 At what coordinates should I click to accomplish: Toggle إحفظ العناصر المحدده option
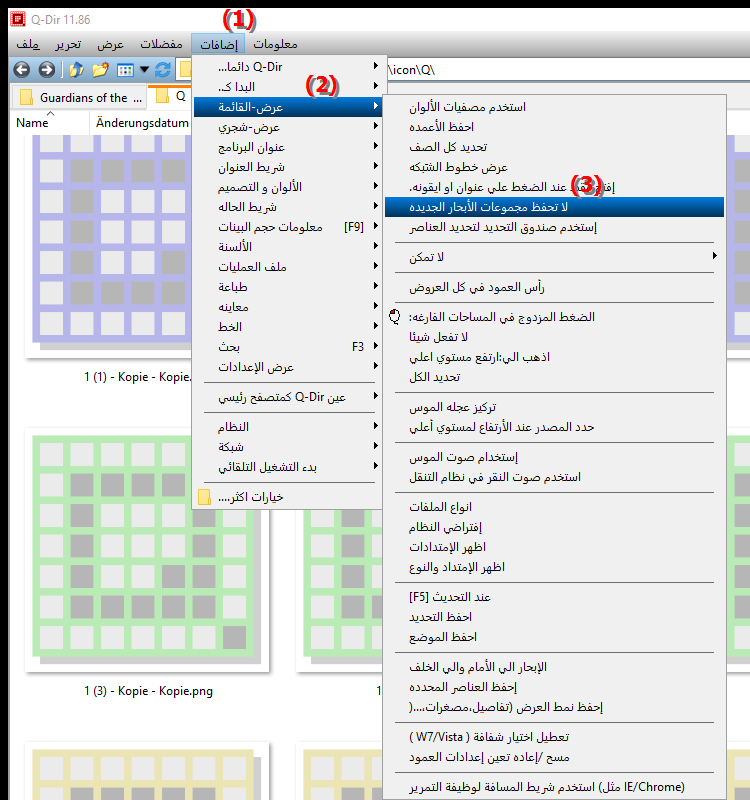(x=554, y=687)
